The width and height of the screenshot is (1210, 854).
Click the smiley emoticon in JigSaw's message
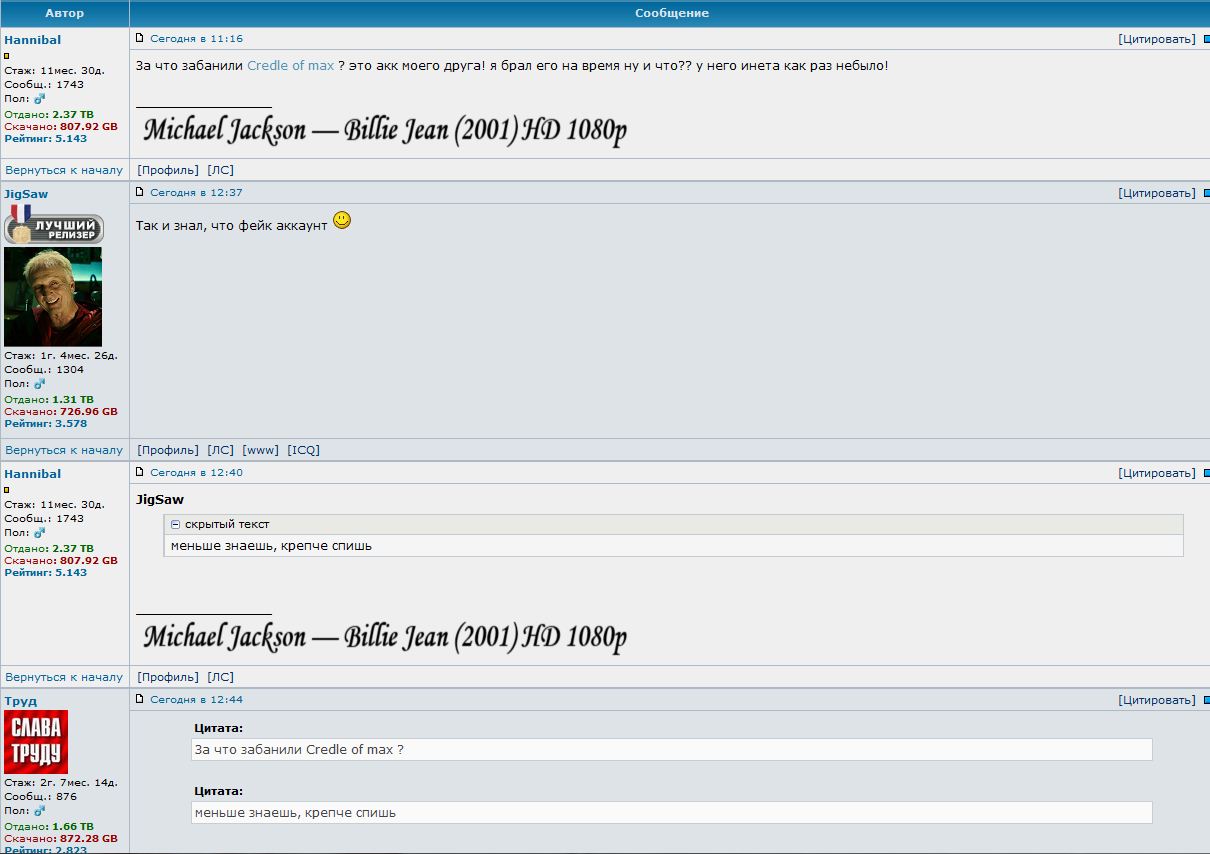[342, 220]
